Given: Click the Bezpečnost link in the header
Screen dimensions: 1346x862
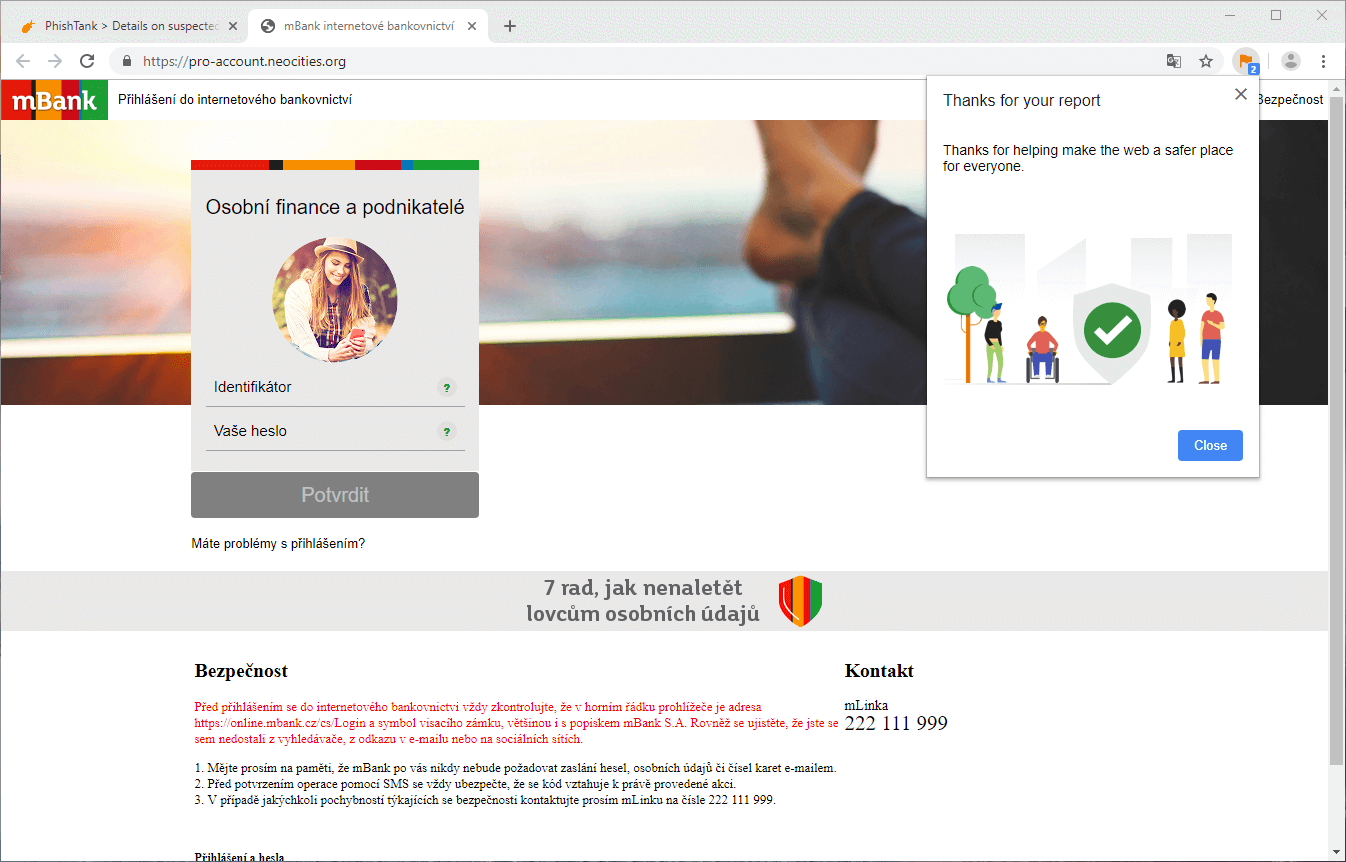Looking at the screenshot, I should click(1289, 100).
